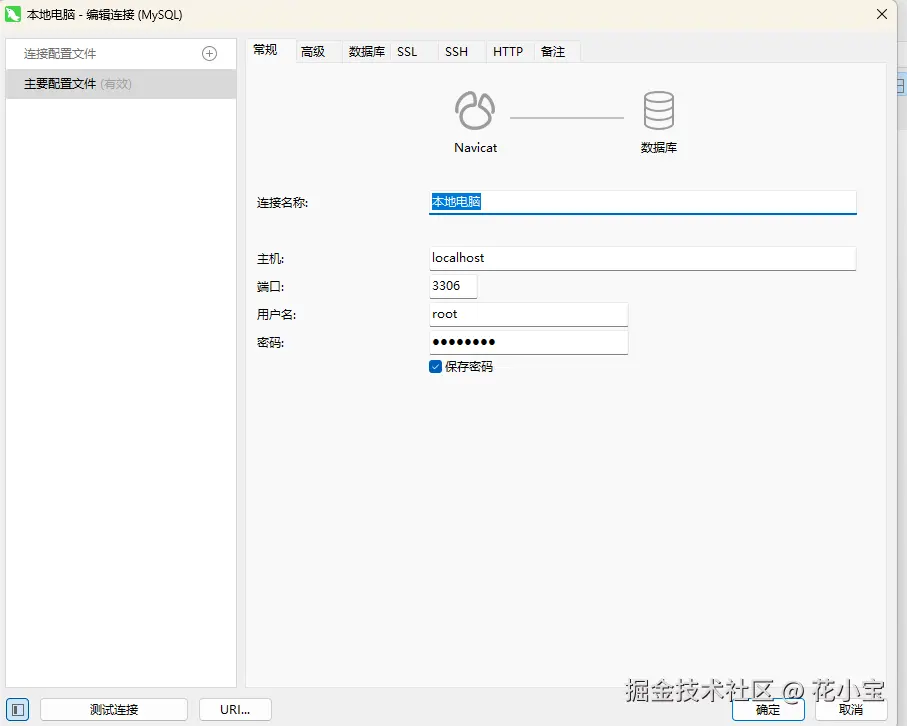Open the 数据库 tab
The width and height of the screenshot is (907, 726).
pos(367,52)
